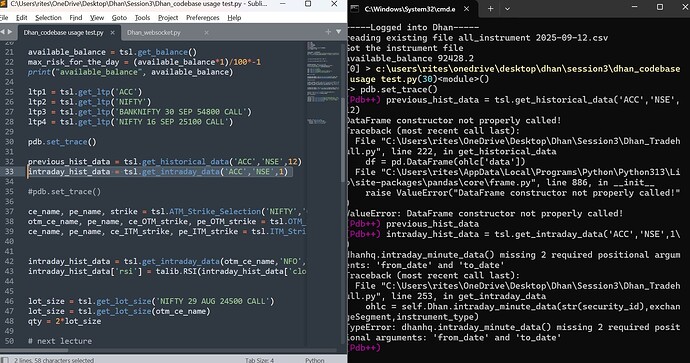This screenshot has width=690, height=363.
Task: Click 'pdb.set_trace()' on line 30
Action: click(62, 142)
